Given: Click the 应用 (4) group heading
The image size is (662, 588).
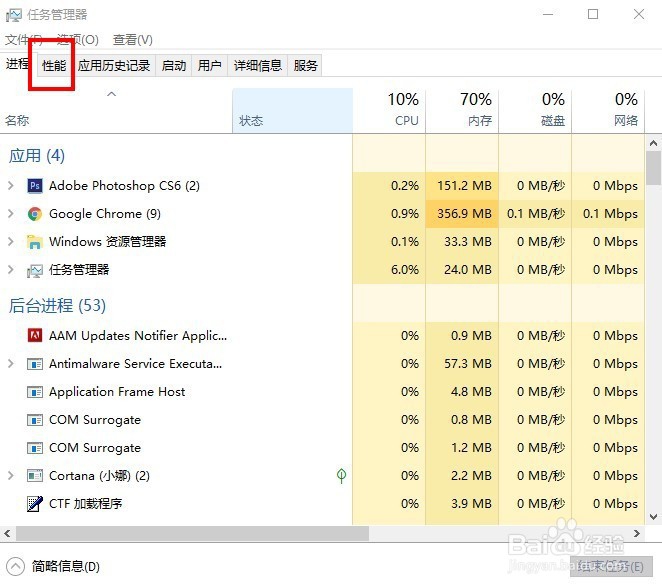Looking at the screenshot, I should (37, 156).
